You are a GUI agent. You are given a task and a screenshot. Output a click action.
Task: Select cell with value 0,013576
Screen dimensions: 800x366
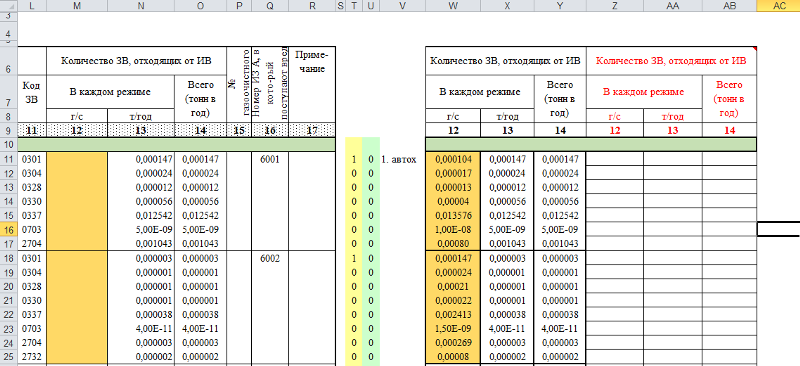453,215
